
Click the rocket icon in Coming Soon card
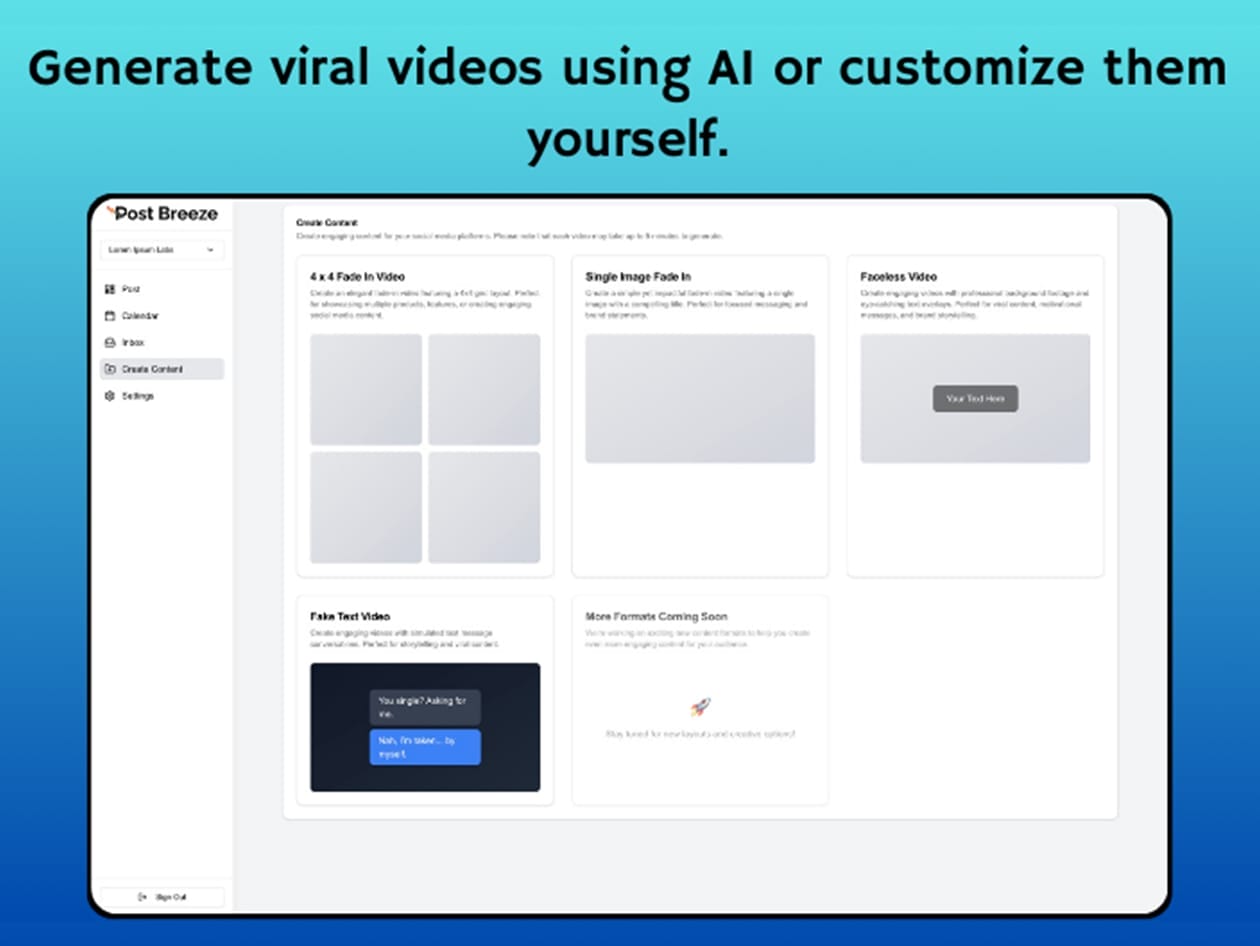pyautogui.click(x=700, y=707)
